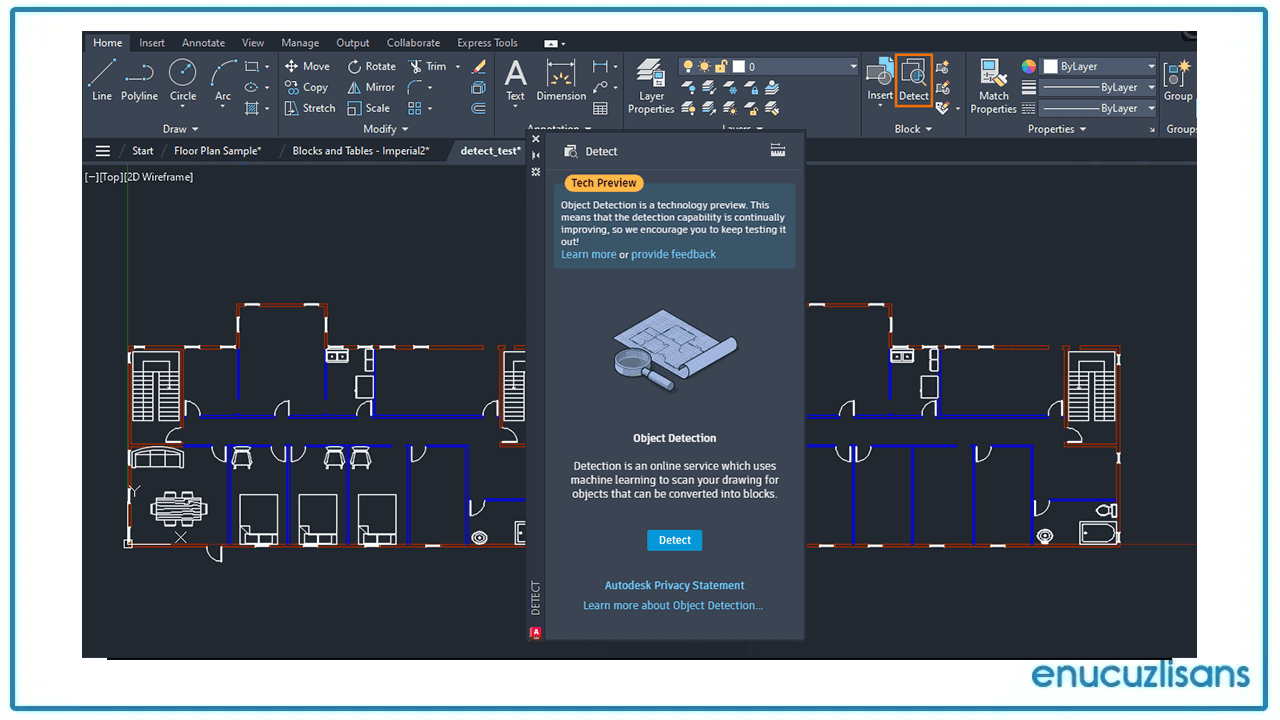Viewport: 1280px width, 720px height.
Task: Click the Explode tool icon
Action: (x=479, y=87)
